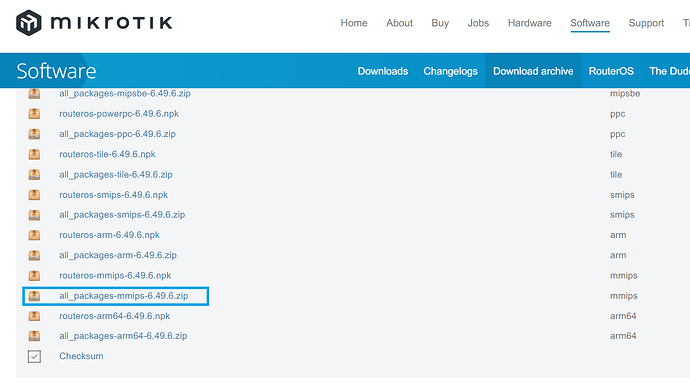Click the Software page heading

point(56,71)
